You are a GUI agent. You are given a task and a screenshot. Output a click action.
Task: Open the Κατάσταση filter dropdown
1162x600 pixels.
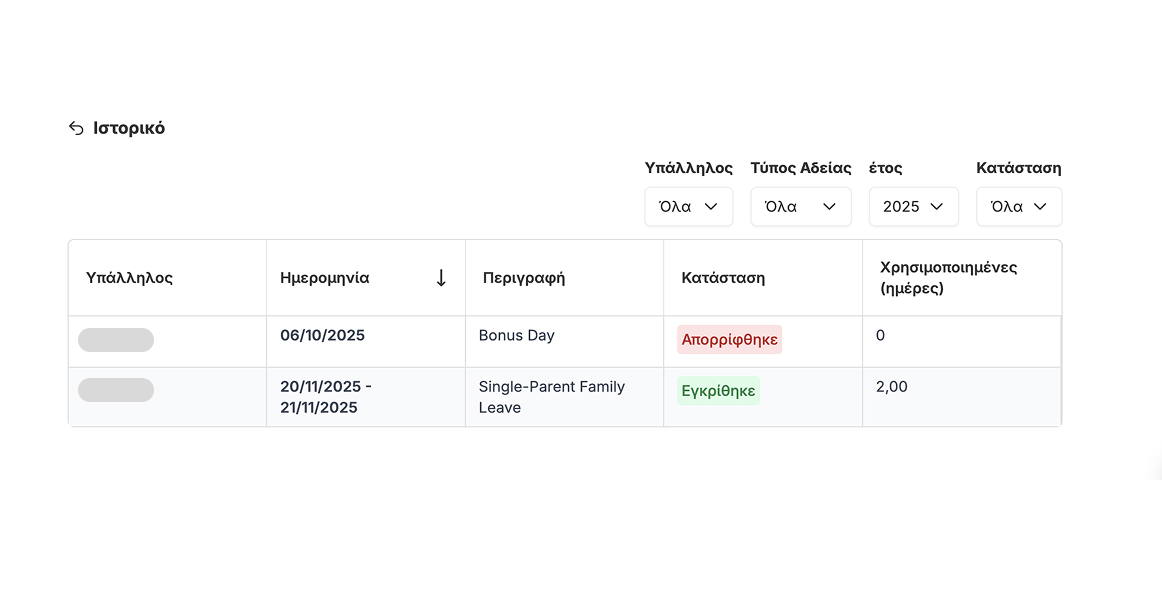(x=1018, y=207)
